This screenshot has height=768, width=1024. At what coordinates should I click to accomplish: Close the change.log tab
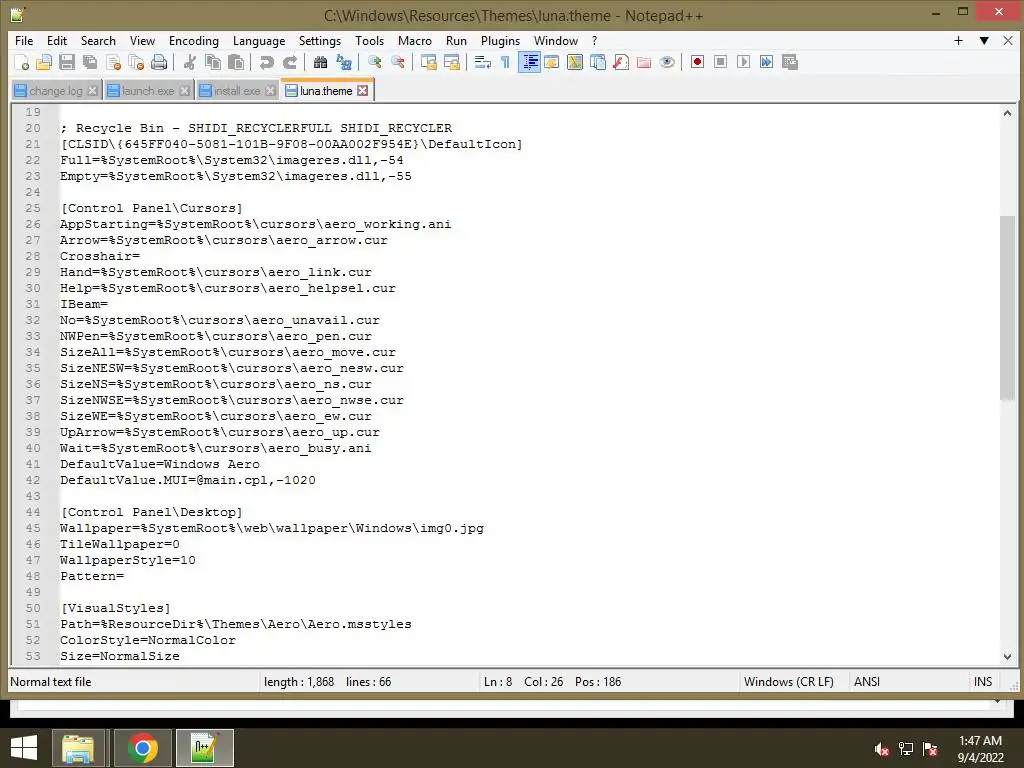pyautogui.click(x=93, y=91)
